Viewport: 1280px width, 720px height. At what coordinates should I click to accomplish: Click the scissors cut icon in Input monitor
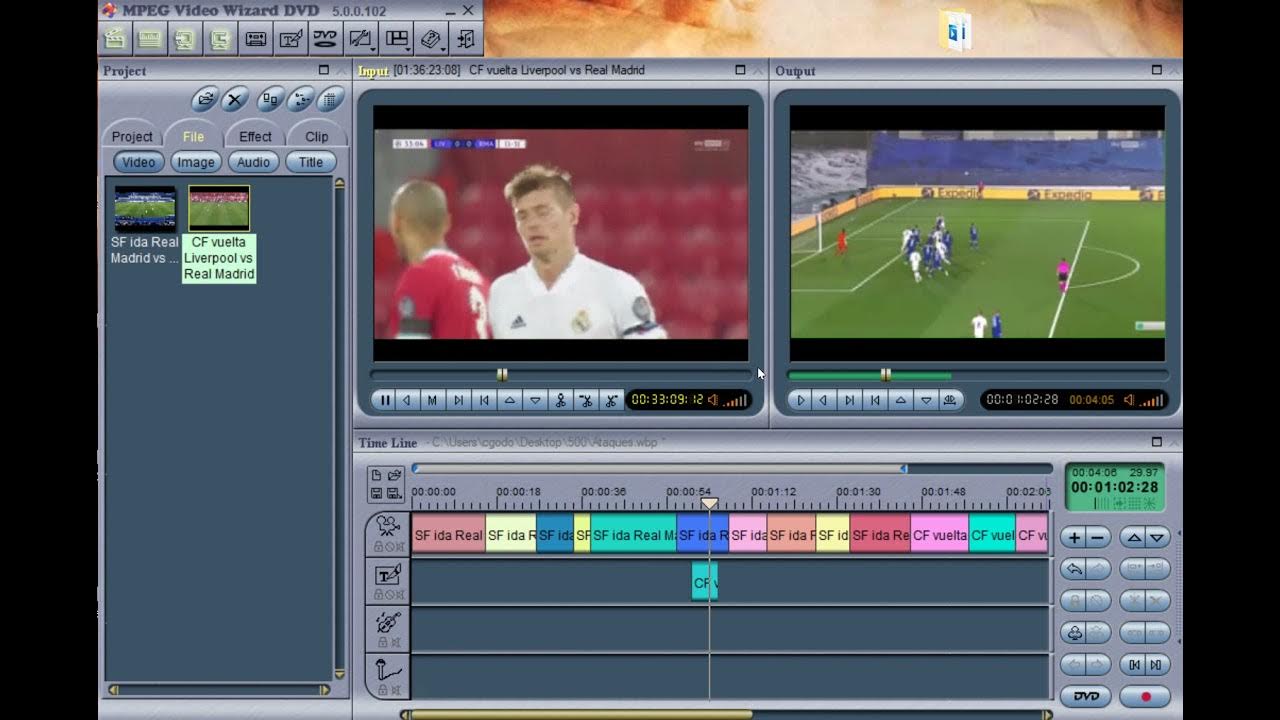click(560, 400)
